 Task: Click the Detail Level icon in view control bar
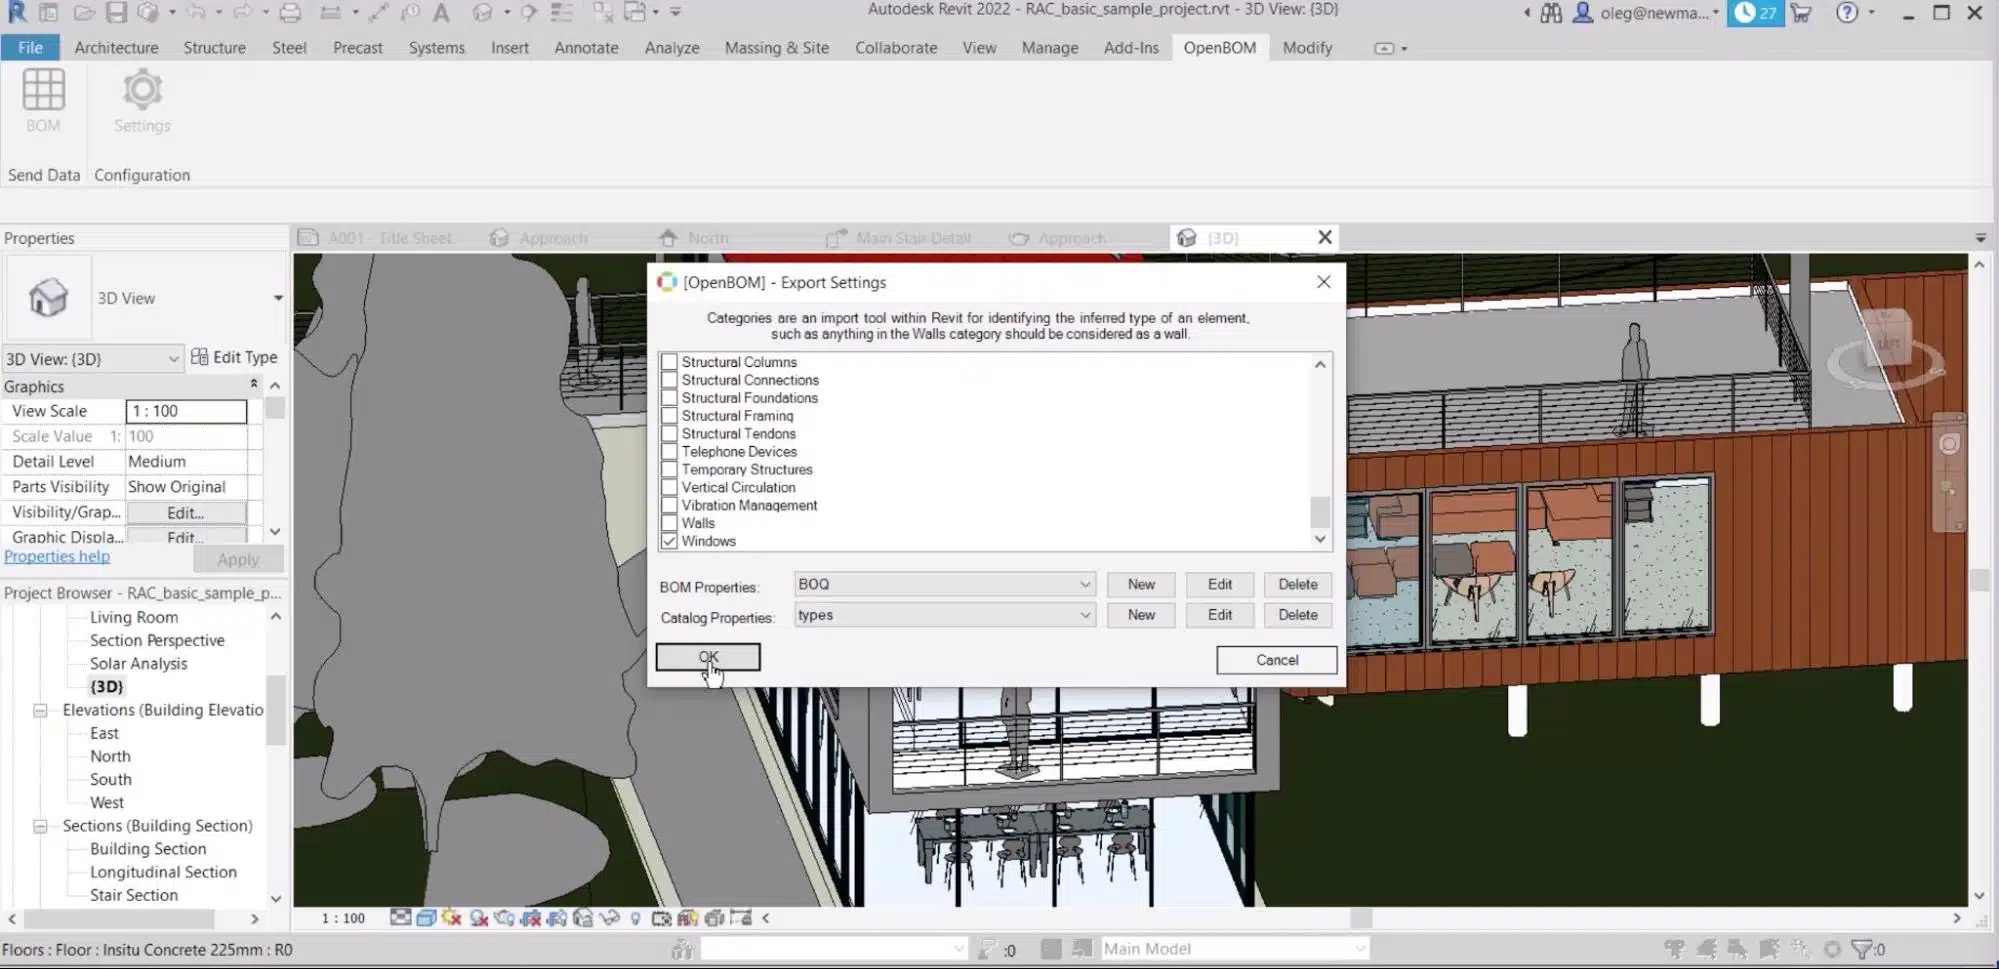click(400, 918)
